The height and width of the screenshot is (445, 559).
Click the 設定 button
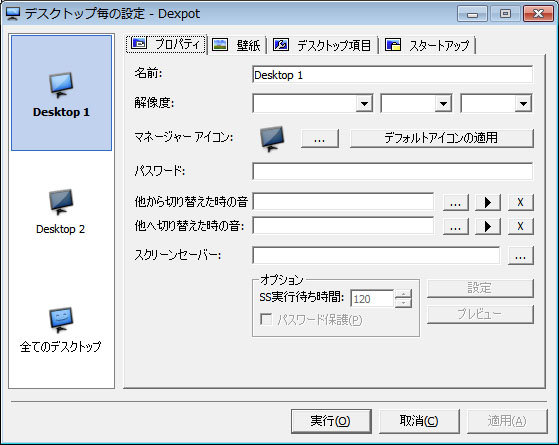click(480, 288)
